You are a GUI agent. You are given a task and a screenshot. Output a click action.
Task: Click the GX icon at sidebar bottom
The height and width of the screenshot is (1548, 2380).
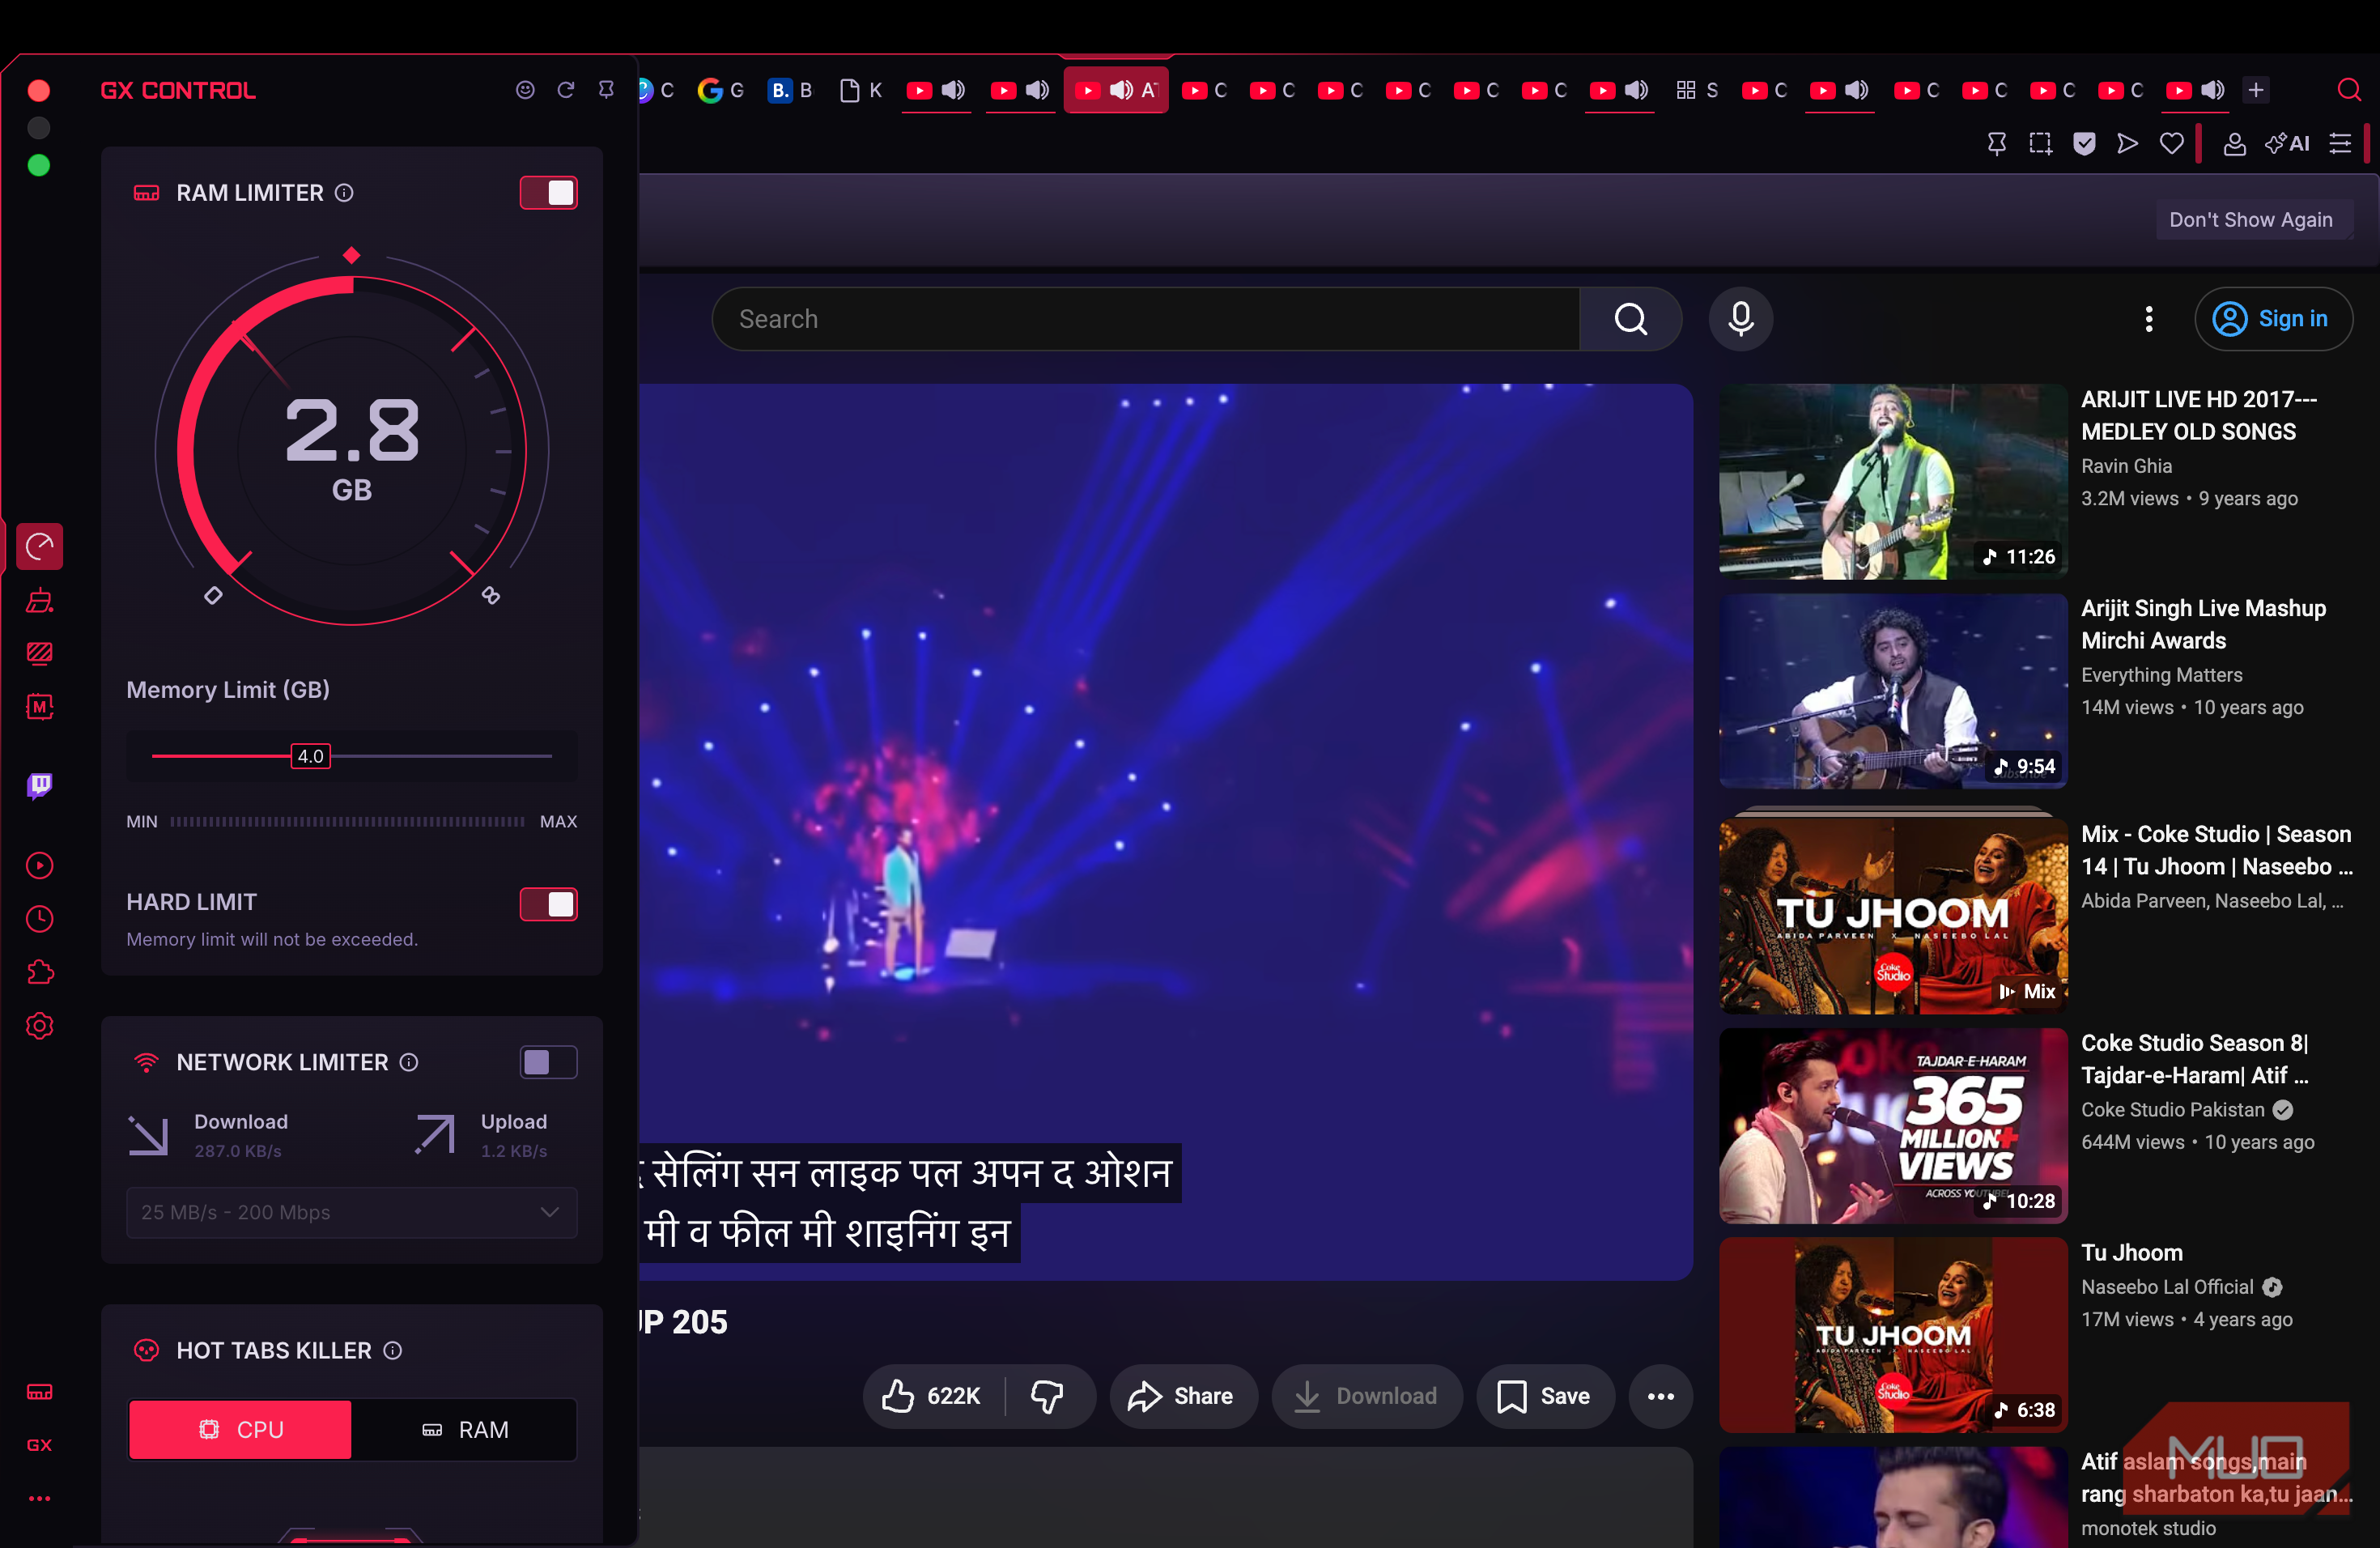click(40, 1445)
